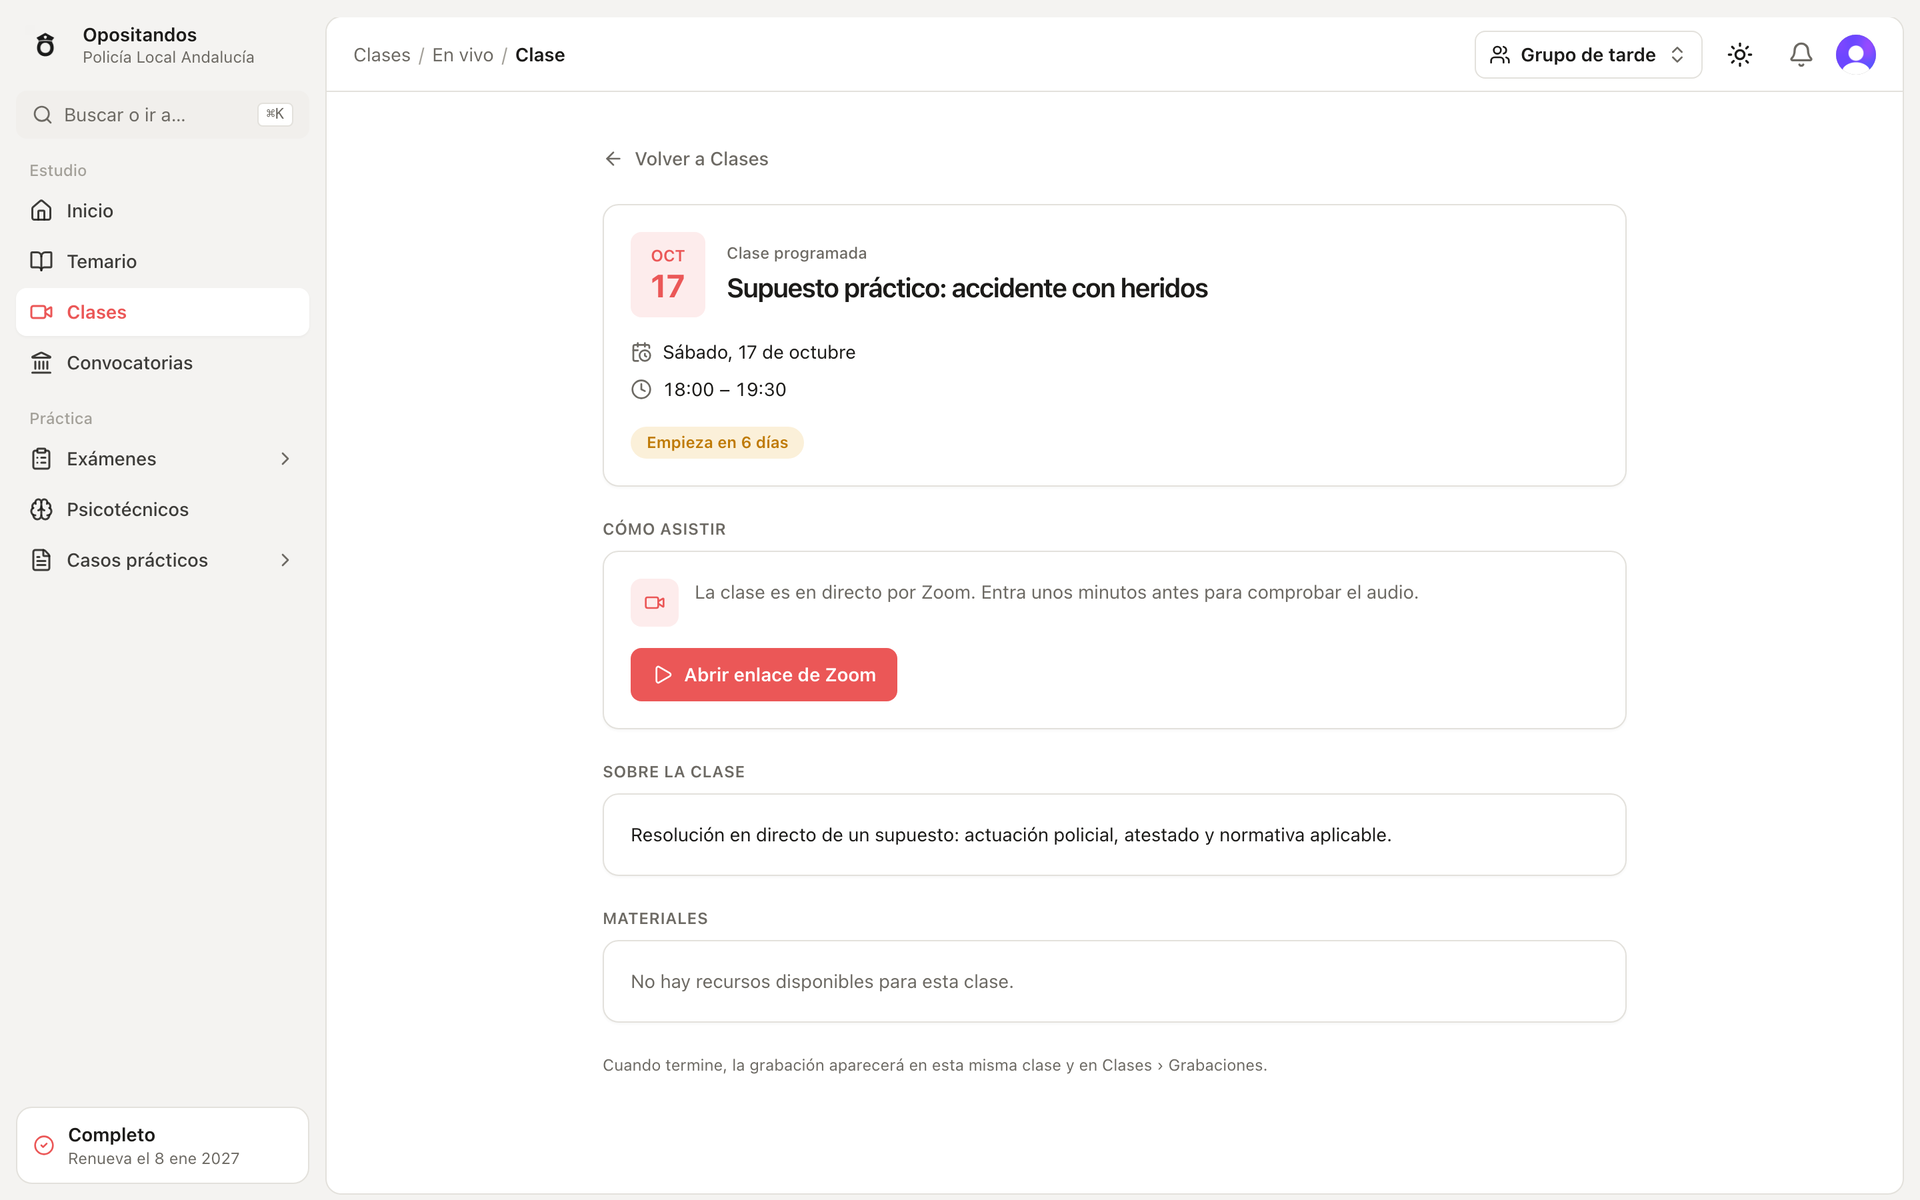Open Completo subscription card
This screenshot has height=1200, width=1920.
[x=162, y=1145]
